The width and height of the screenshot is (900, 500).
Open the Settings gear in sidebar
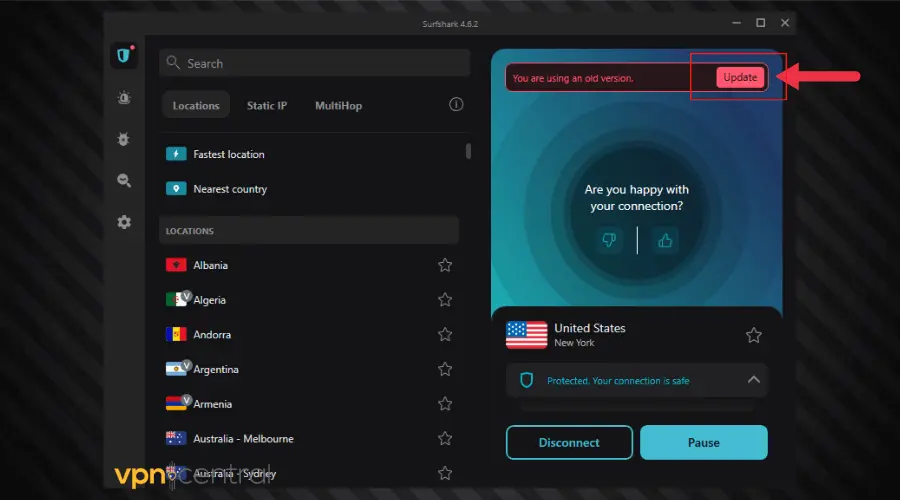pyautogui.click(x=124, y=222)
